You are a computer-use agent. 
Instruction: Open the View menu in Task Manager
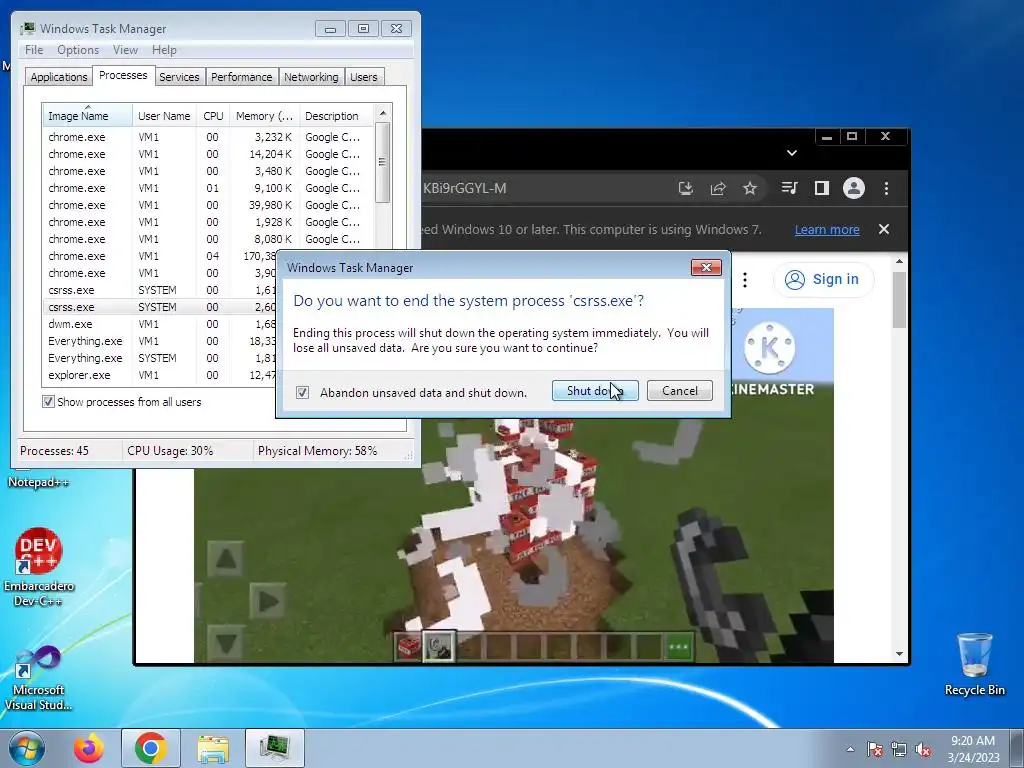coord(125,50)
